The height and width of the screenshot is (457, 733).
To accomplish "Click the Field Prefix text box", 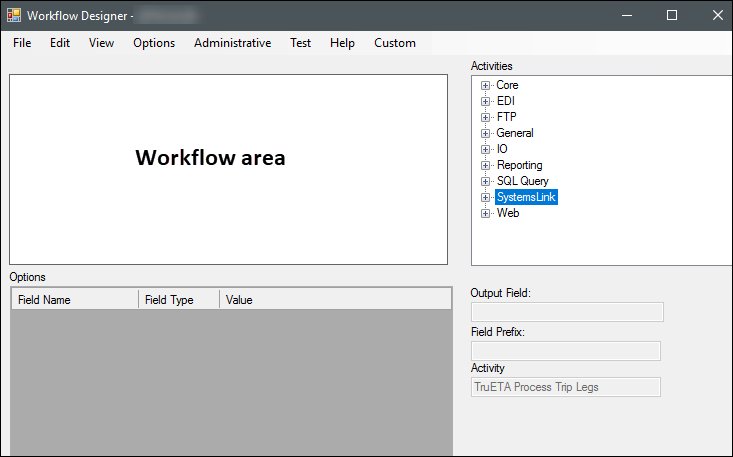I will point(565,350).
